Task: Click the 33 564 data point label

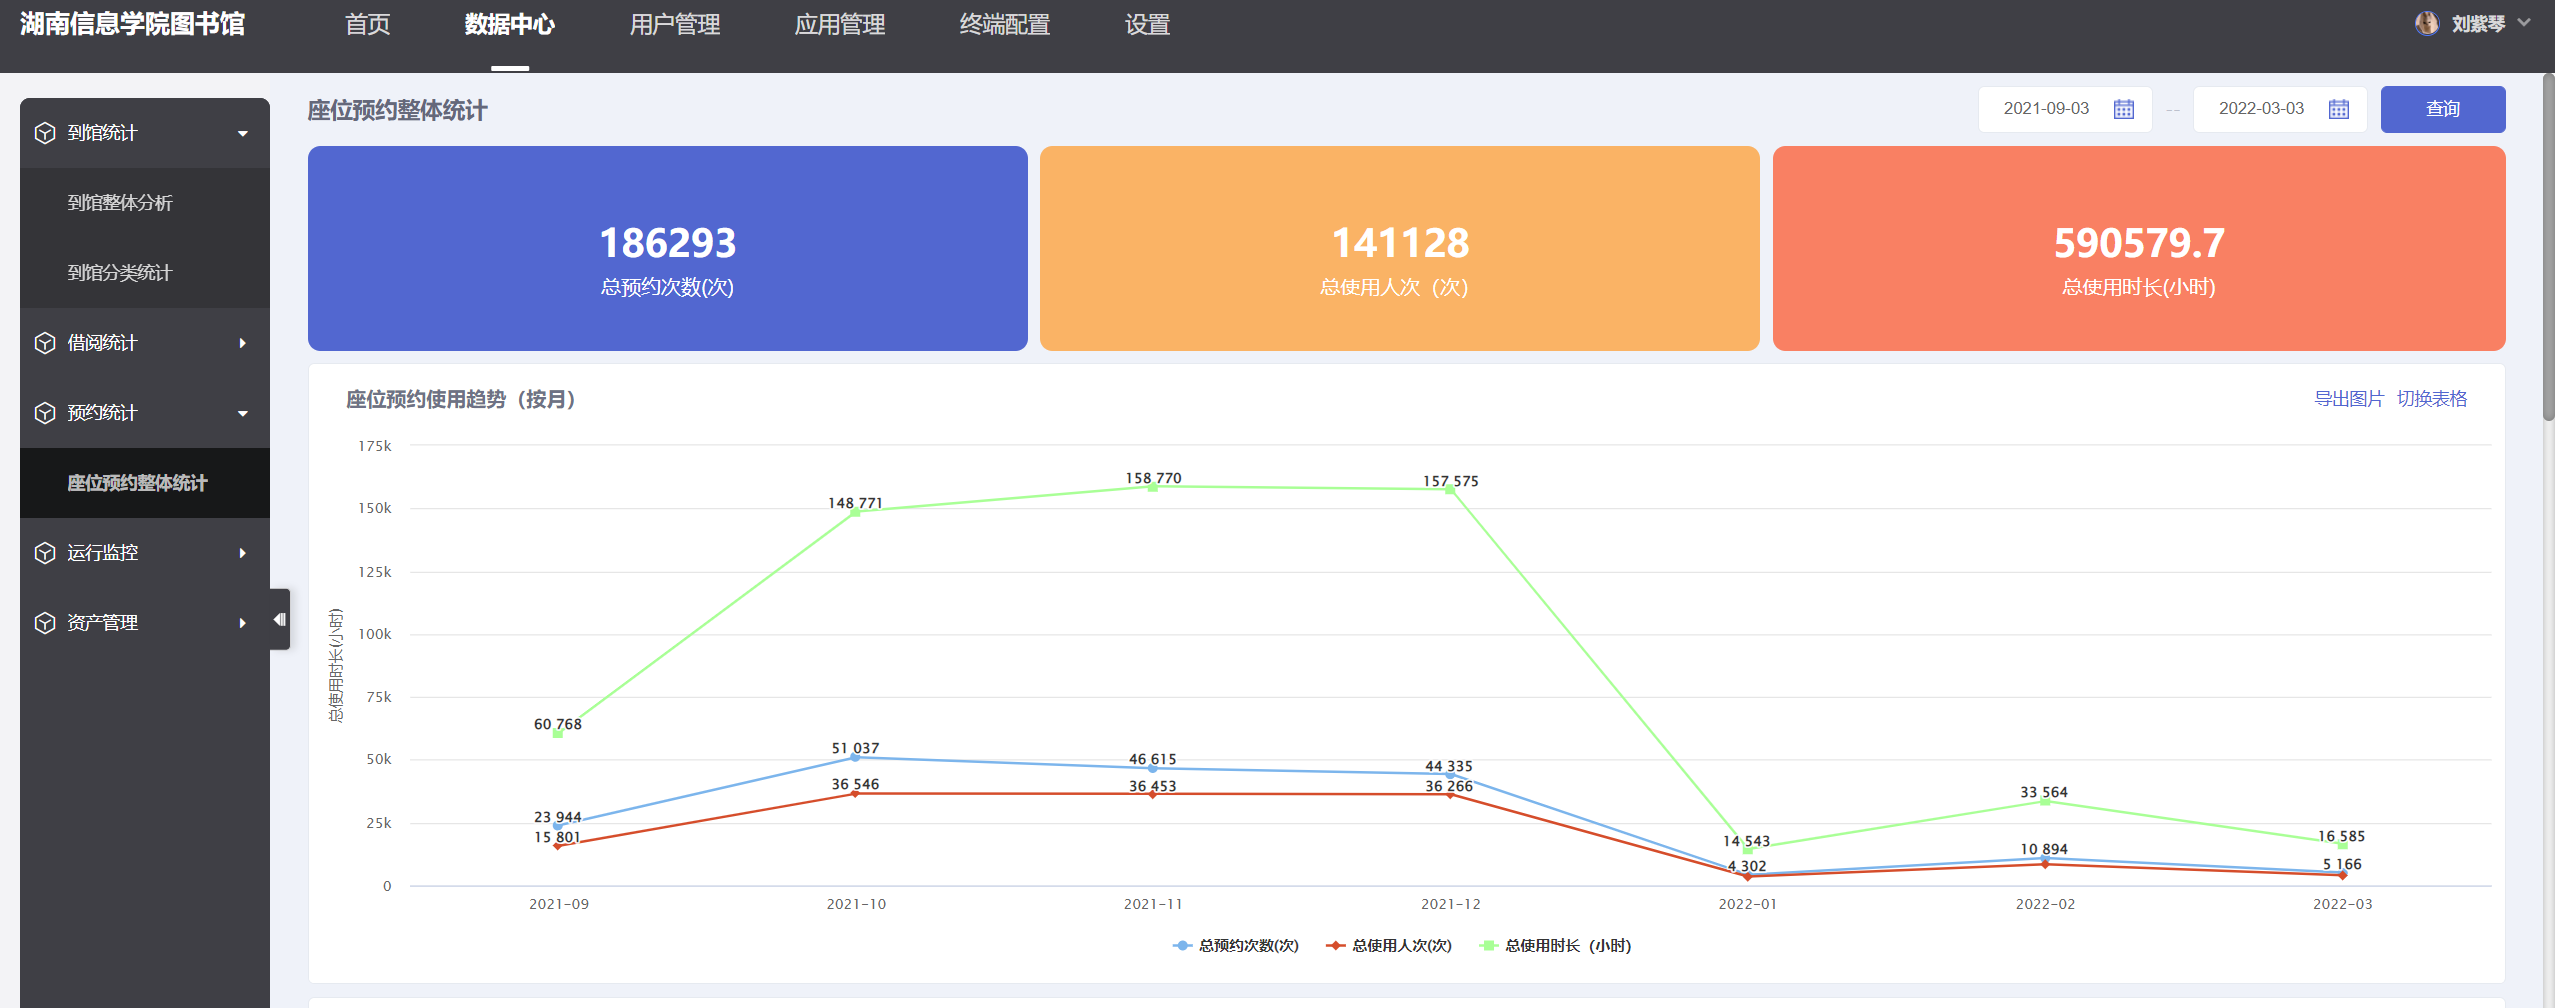Action: tap(2044, 792)
